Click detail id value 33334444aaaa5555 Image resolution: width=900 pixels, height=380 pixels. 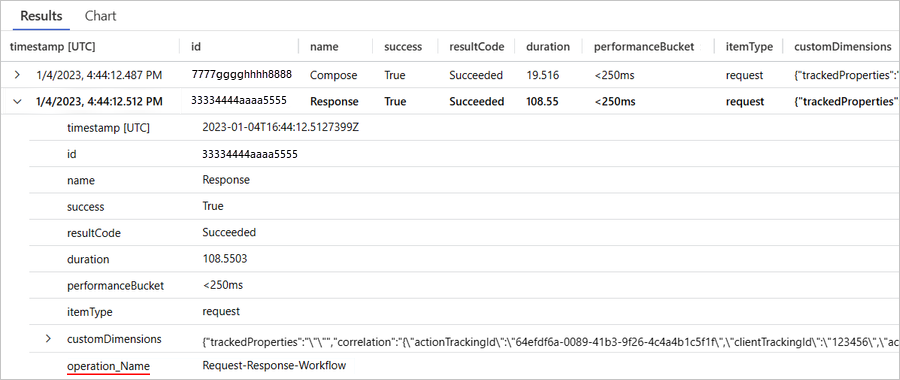point(250,154)
